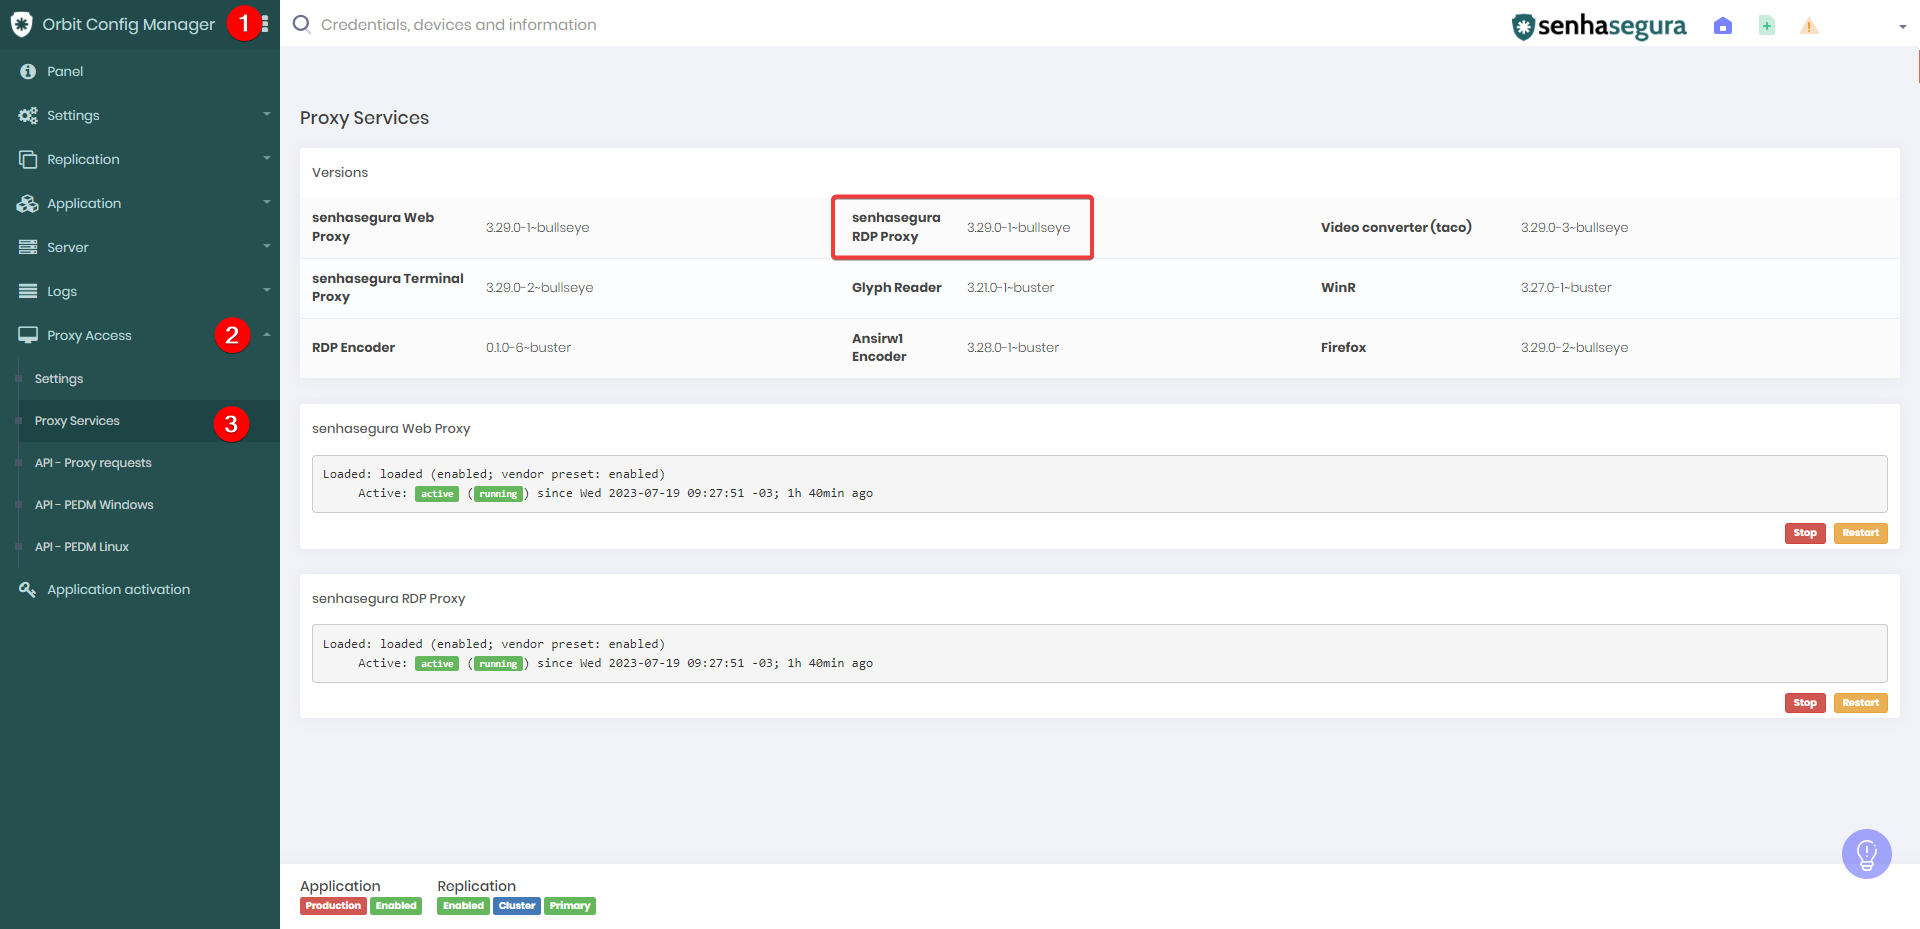Click the Application activation key icon
1920x929 pixels.
click(28, 589)
